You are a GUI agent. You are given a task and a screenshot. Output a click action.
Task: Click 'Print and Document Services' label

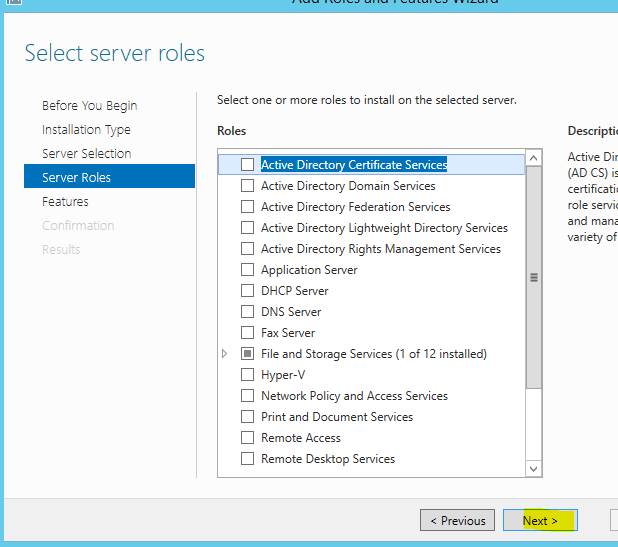[x=337, y=417]
